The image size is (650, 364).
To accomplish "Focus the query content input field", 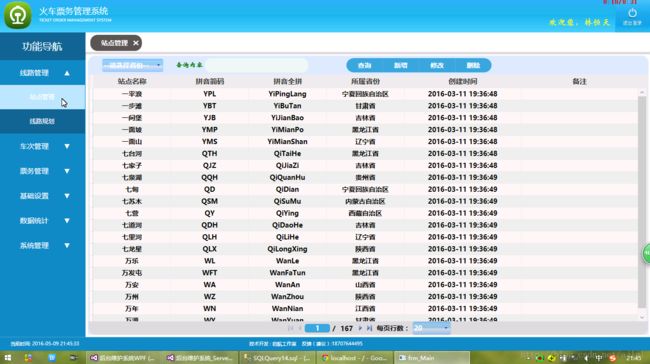I will tap(257, 65).
